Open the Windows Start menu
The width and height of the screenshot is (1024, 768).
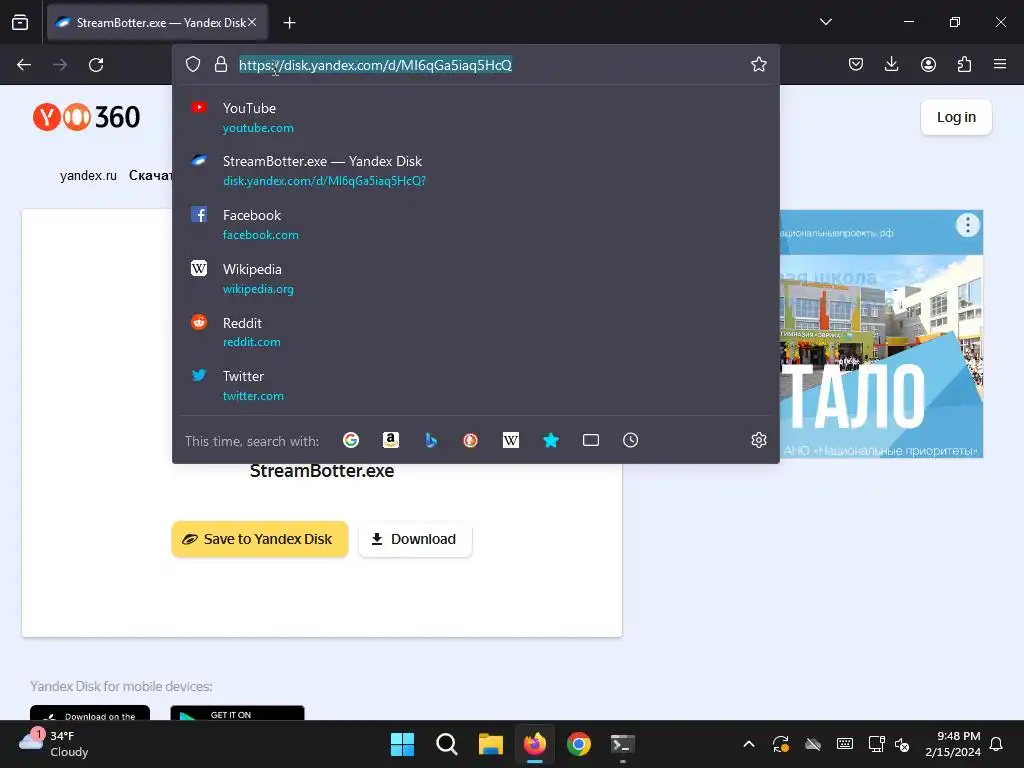tap(402, 744)
